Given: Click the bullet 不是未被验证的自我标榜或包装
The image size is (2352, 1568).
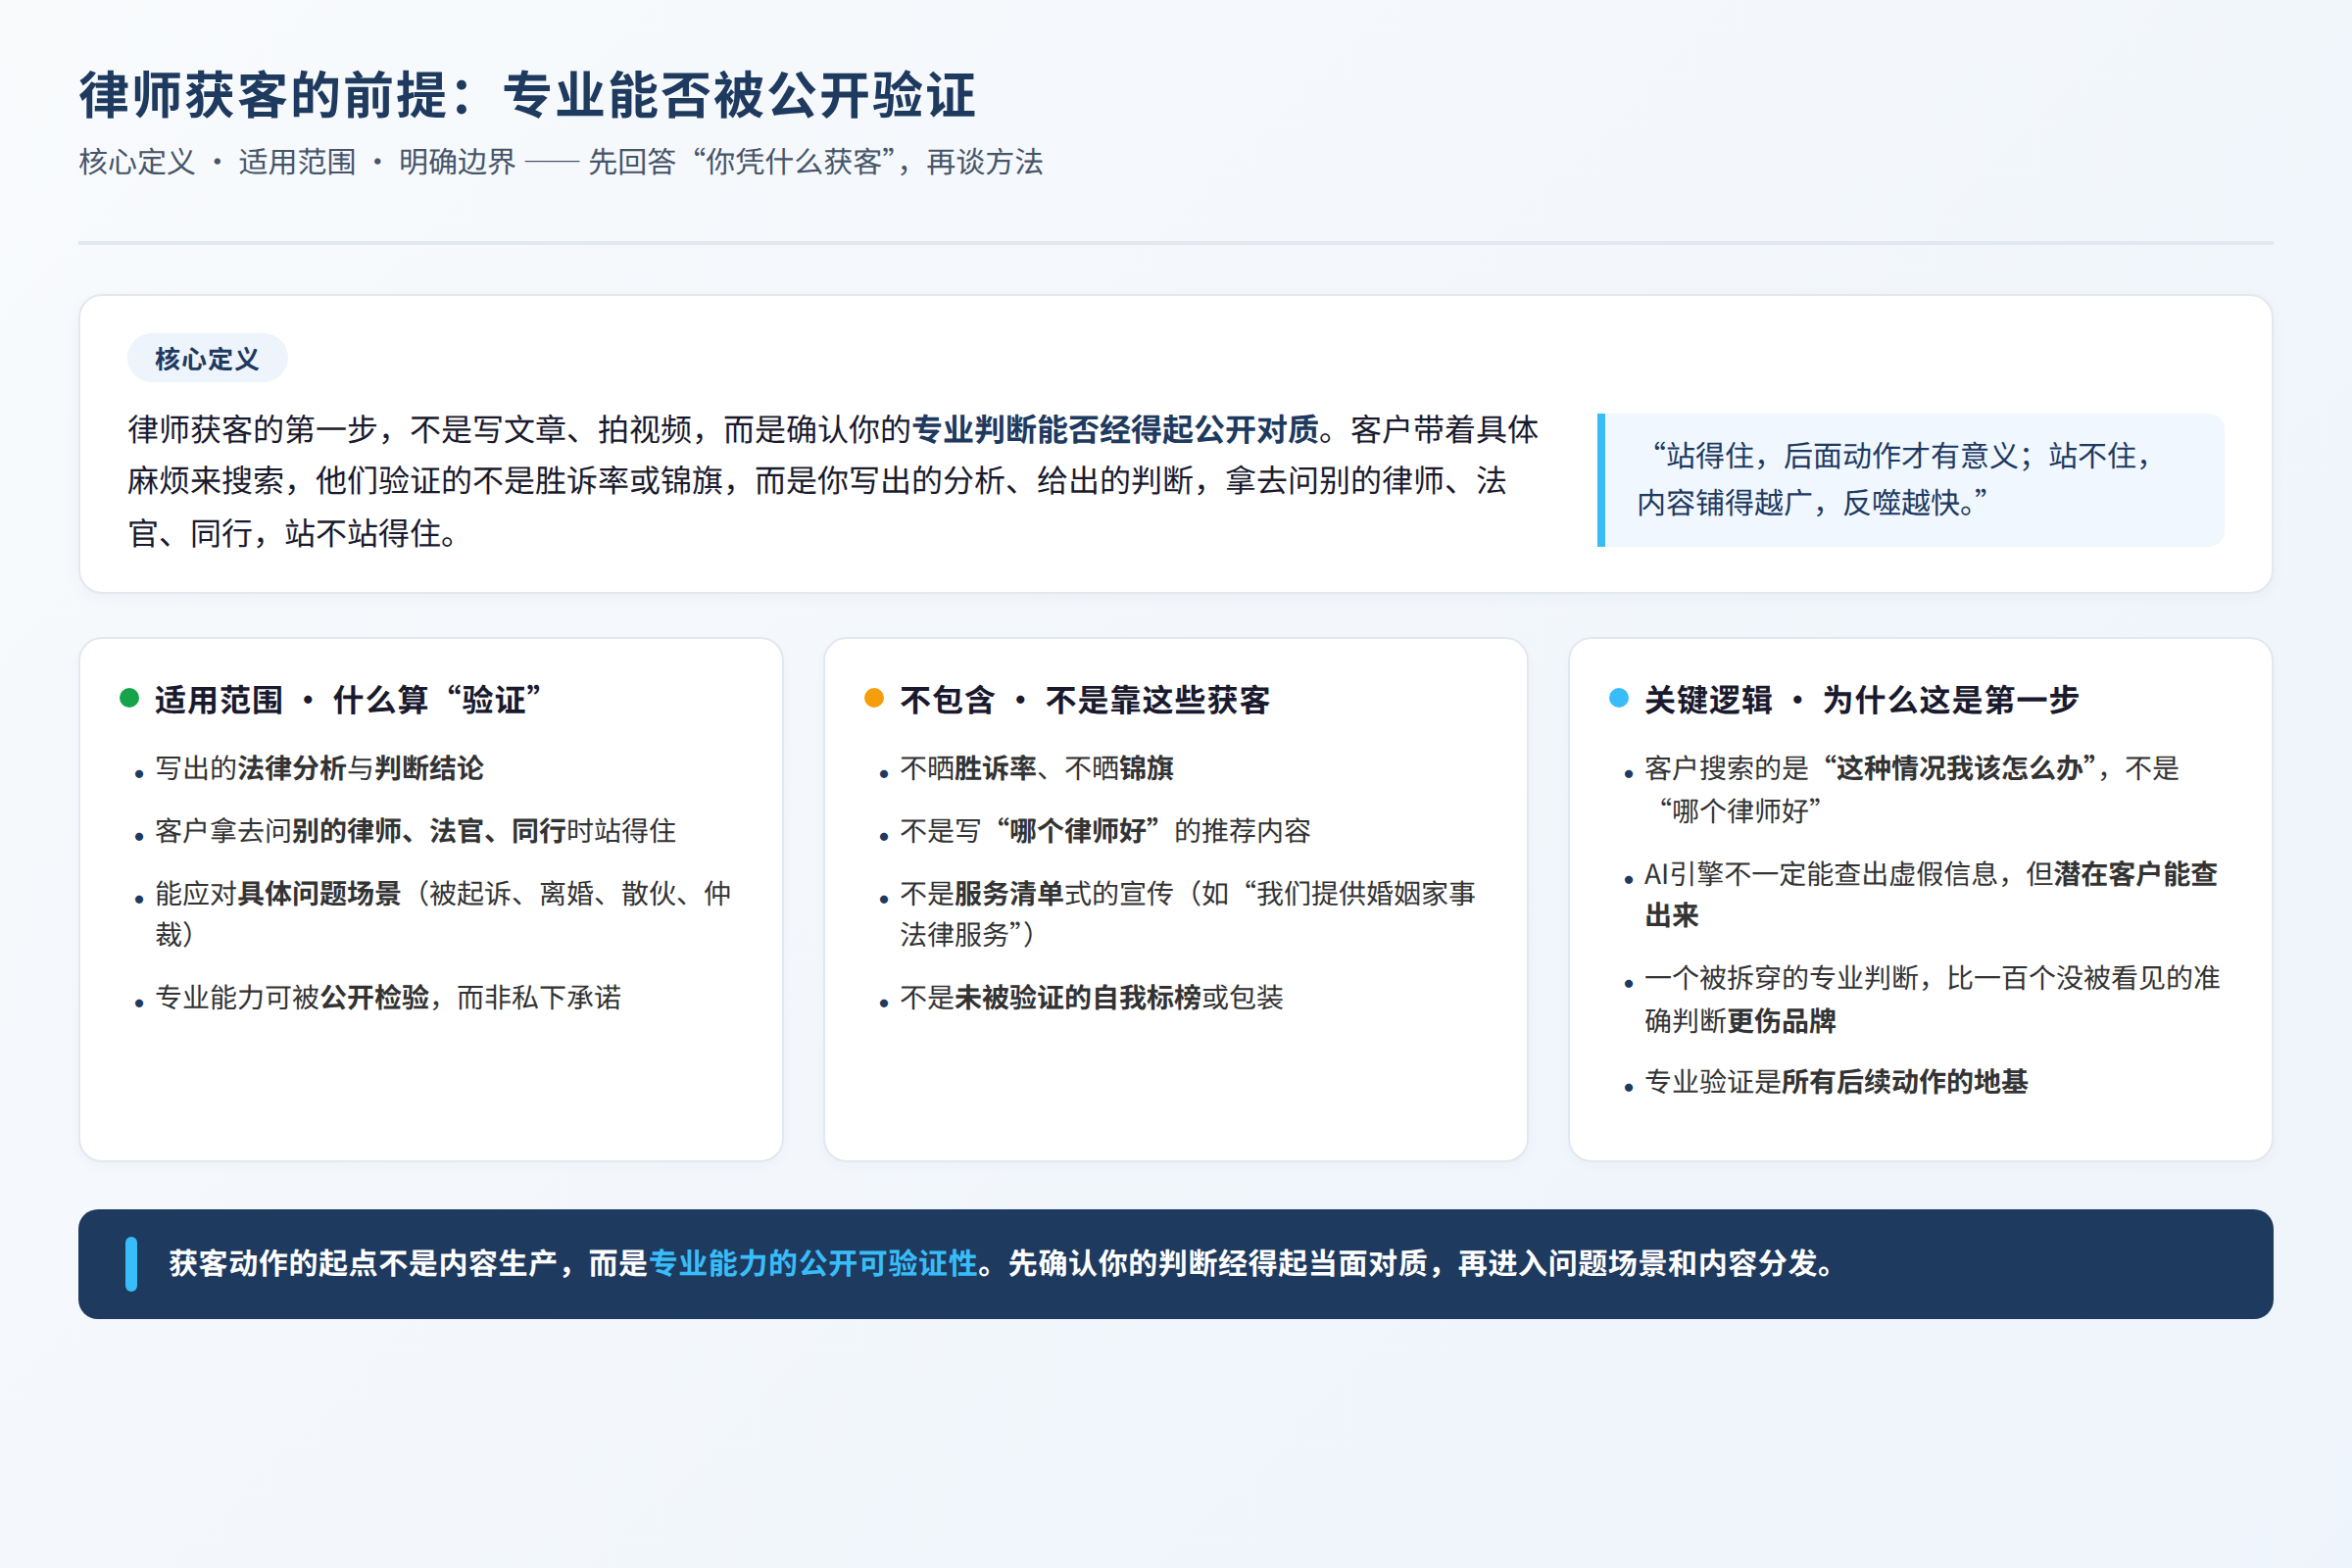Looking at the screenshot, I should pyautogui.click(x=1092, y=997).
